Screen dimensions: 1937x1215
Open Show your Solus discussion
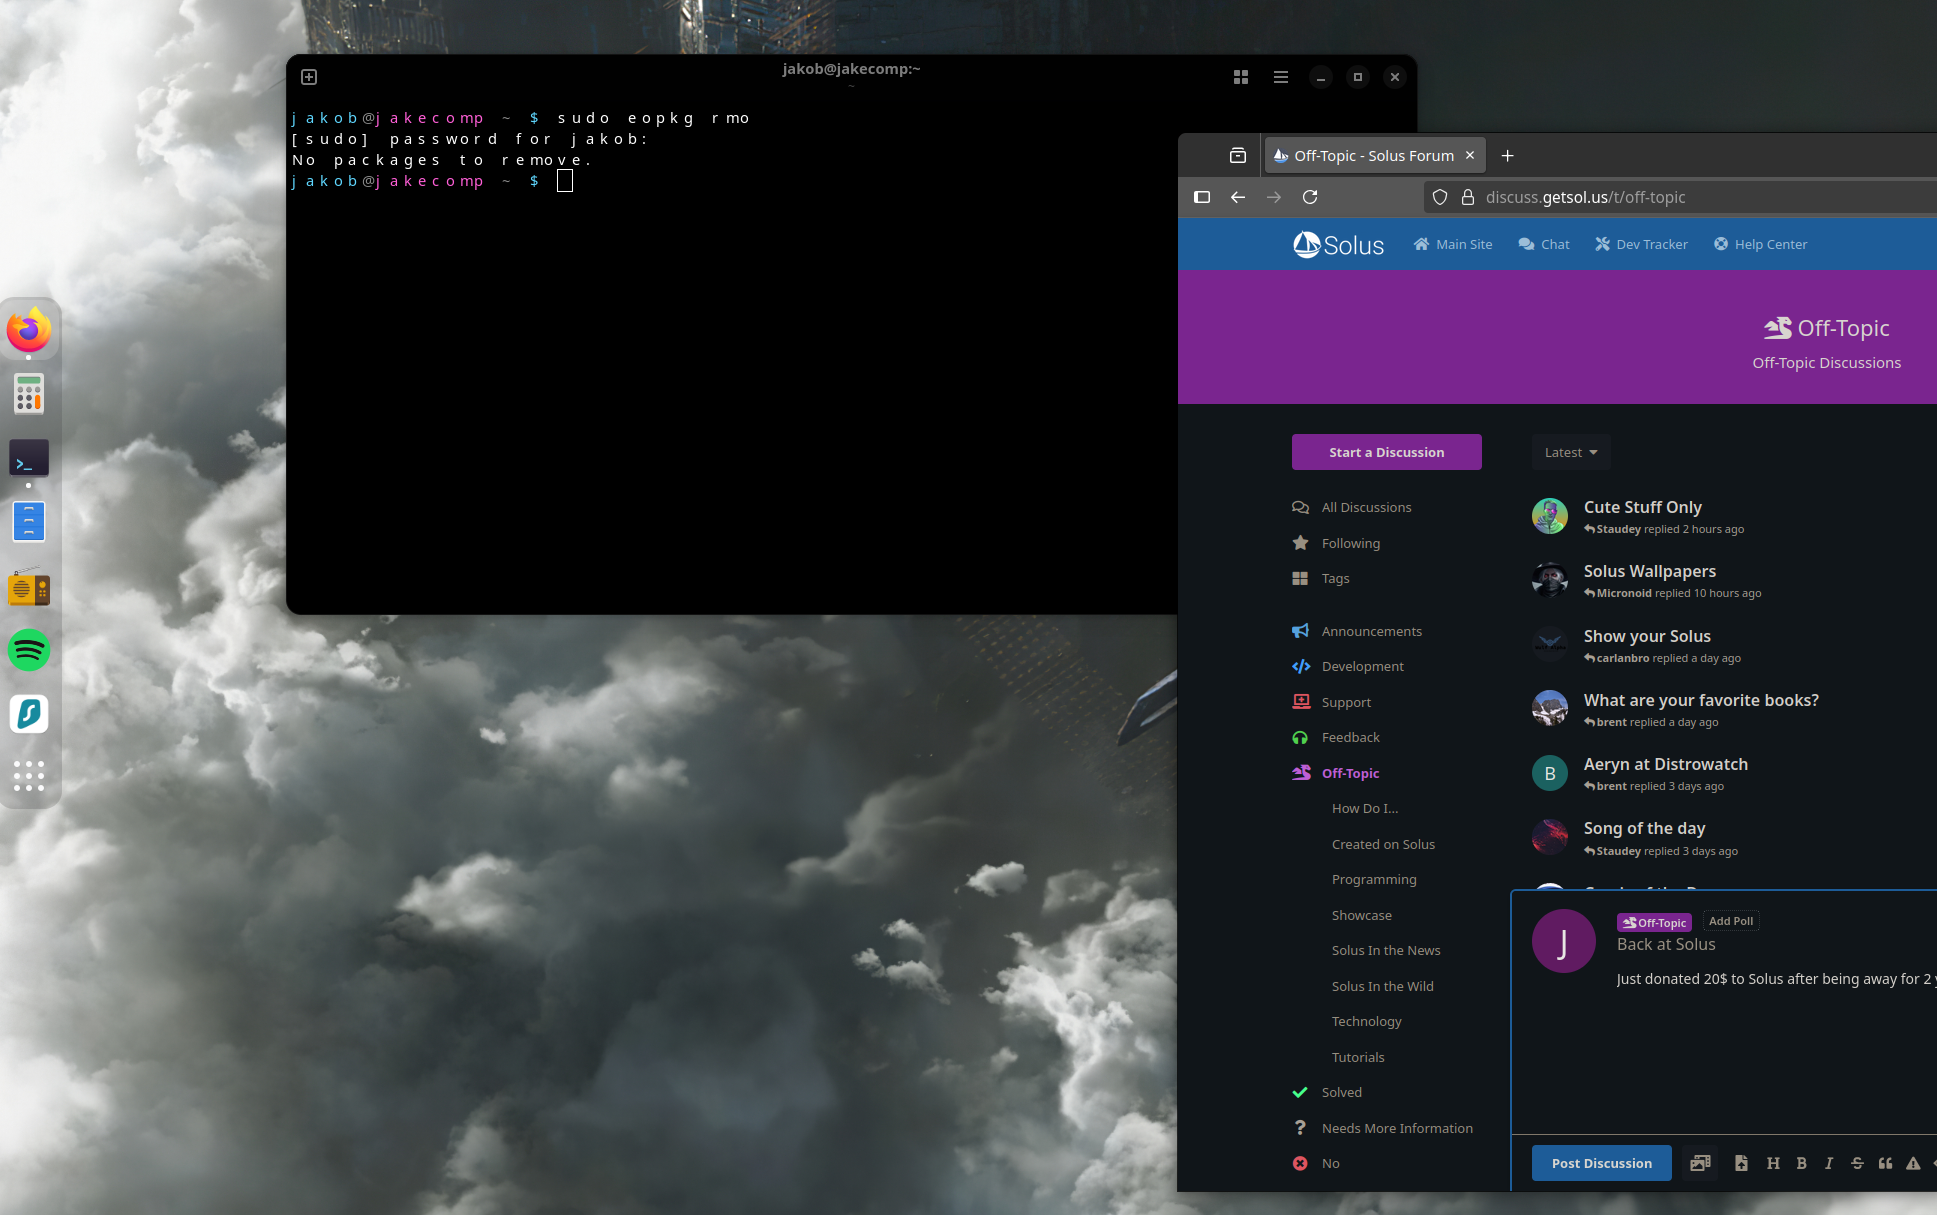coord(1647,636)
